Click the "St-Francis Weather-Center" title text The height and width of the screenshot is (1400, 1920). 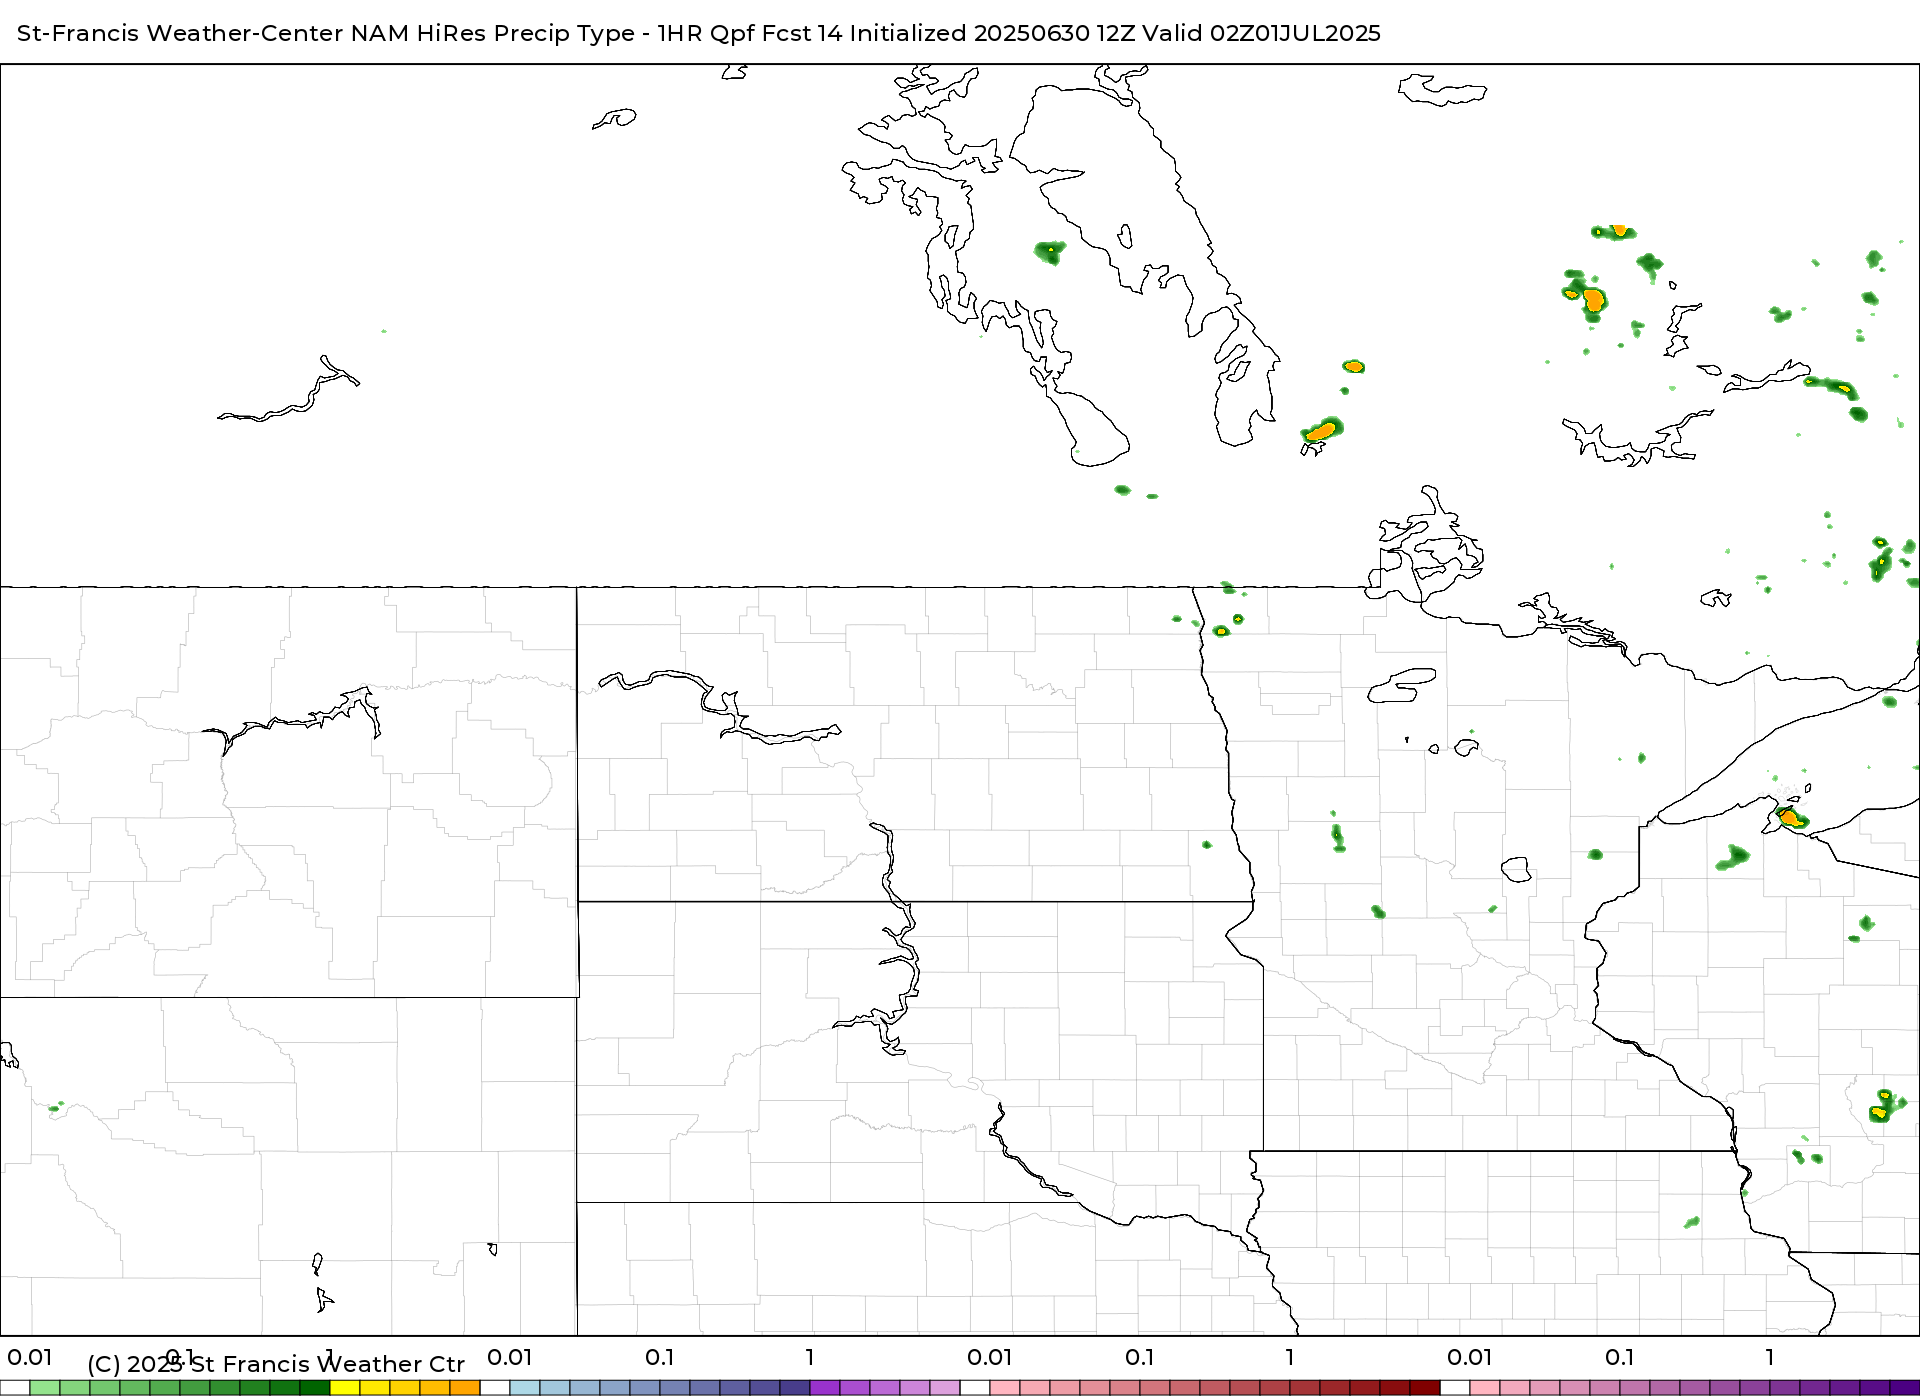181,33
